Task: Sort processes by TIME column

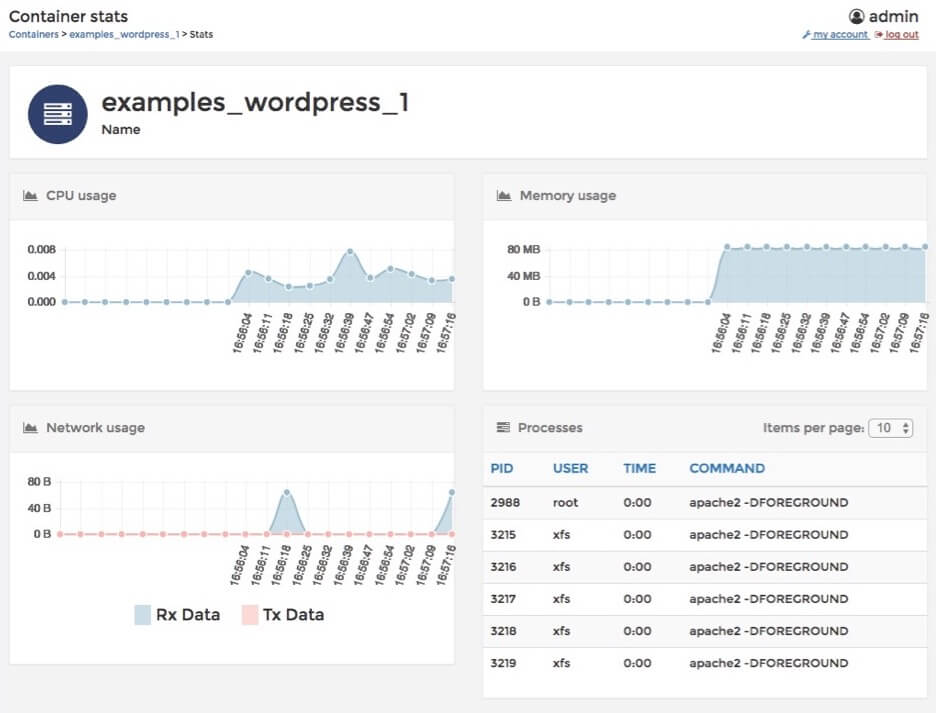Action: pyautogui.click(x=639, y=468)
